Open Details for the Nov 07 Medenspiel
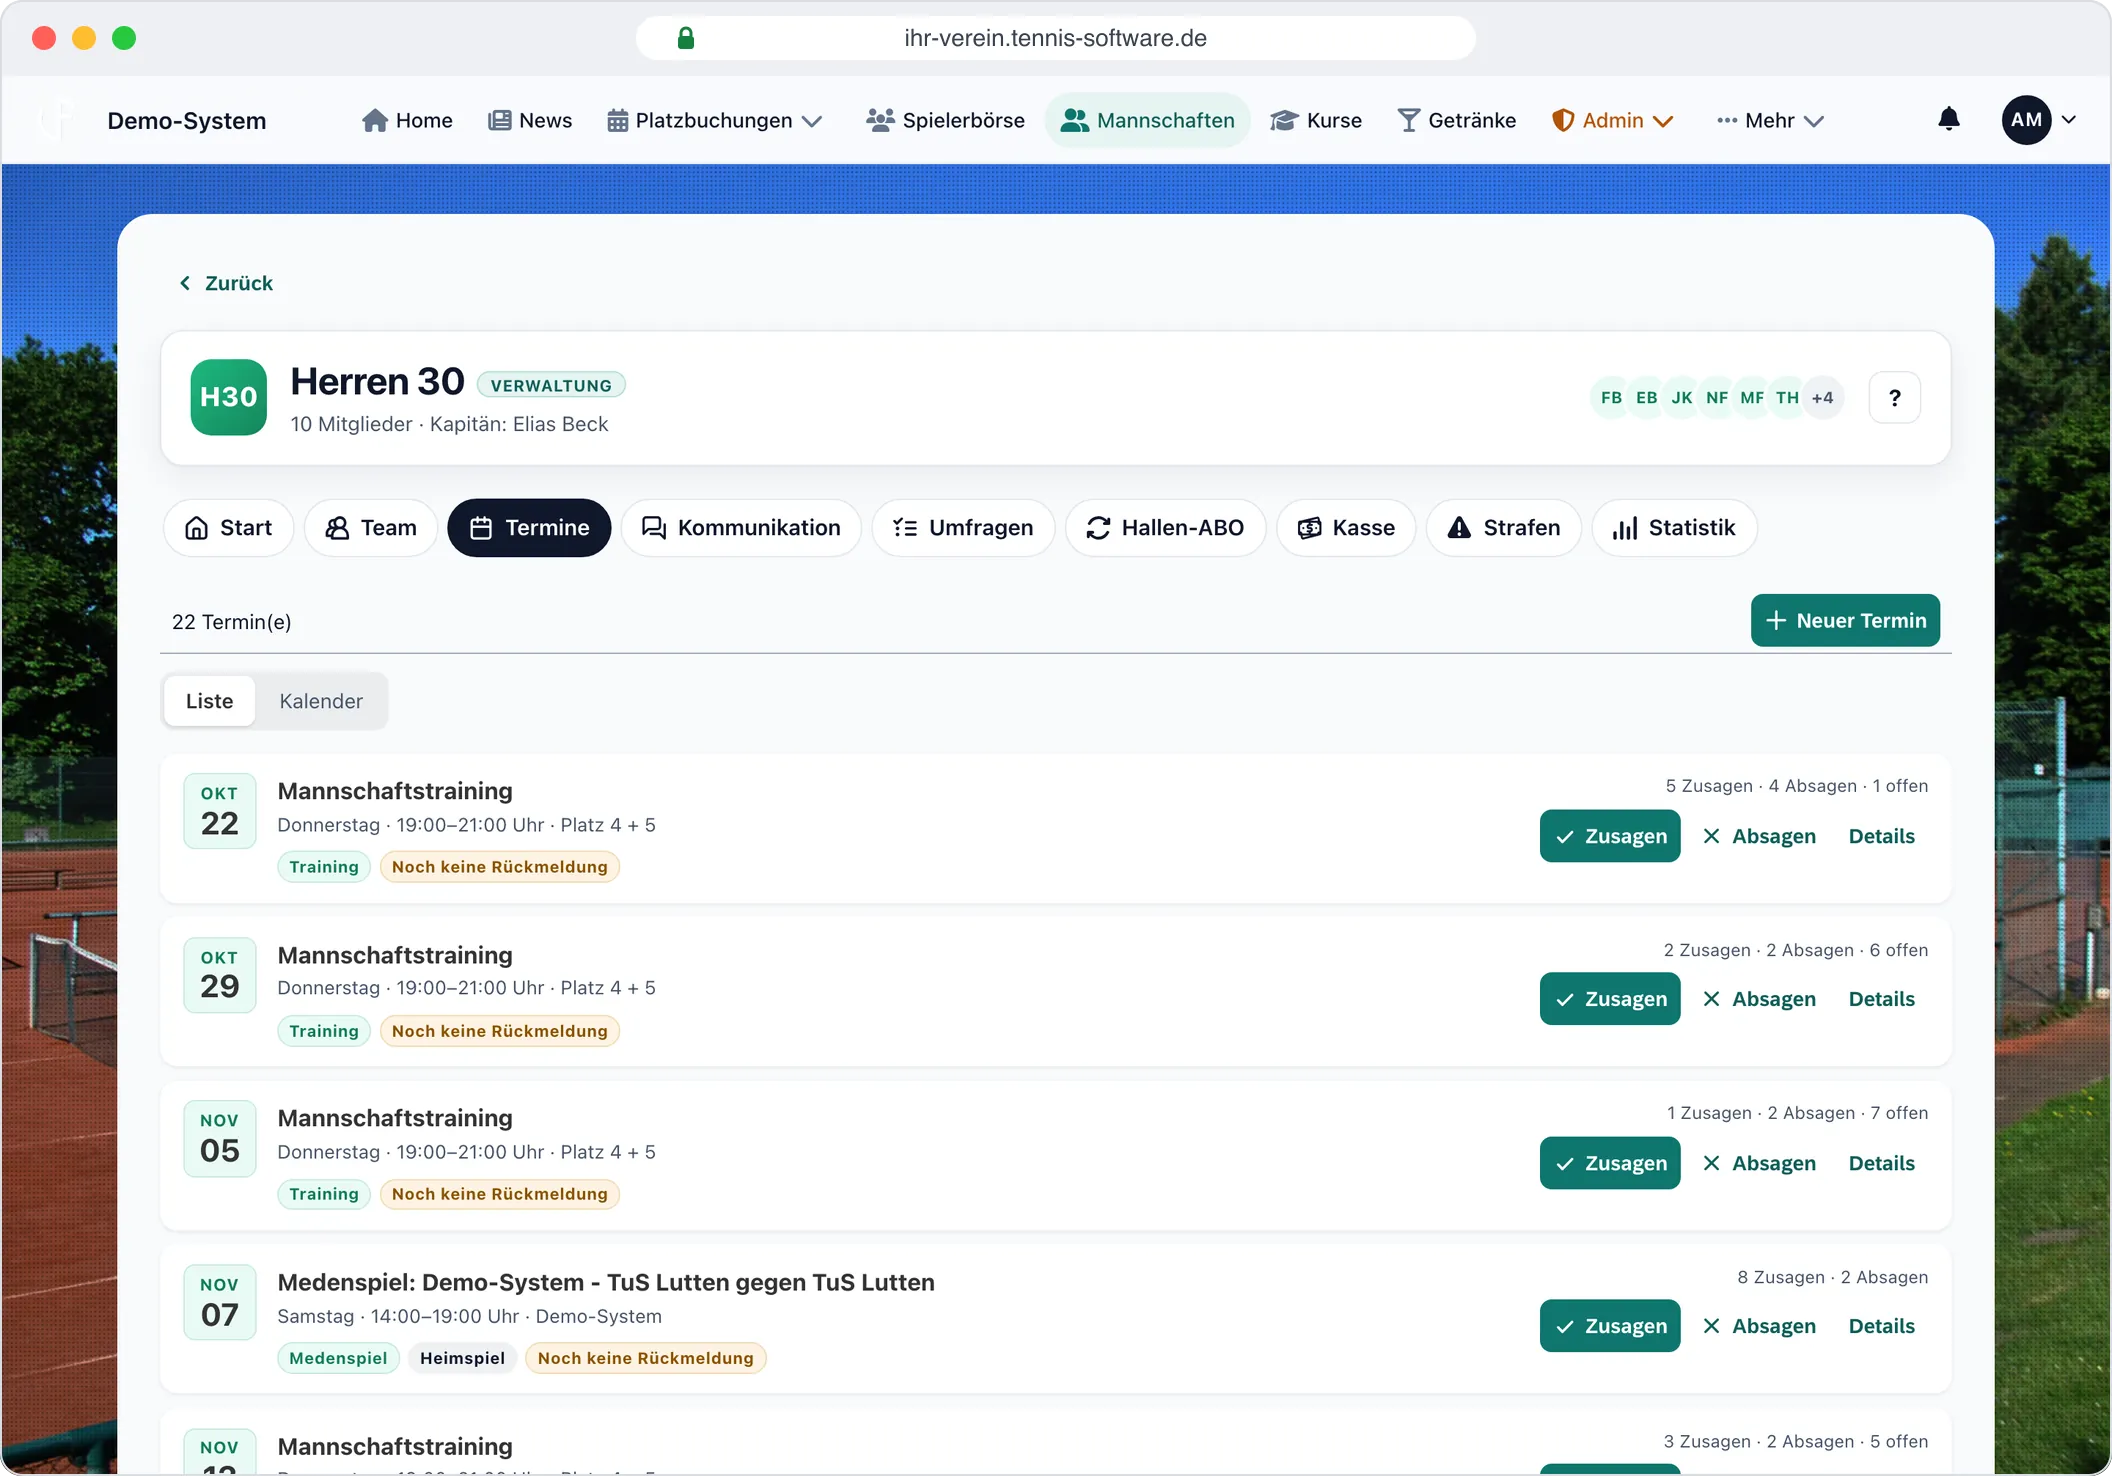2112x1476 pixels. [x=1881, y=1326]
